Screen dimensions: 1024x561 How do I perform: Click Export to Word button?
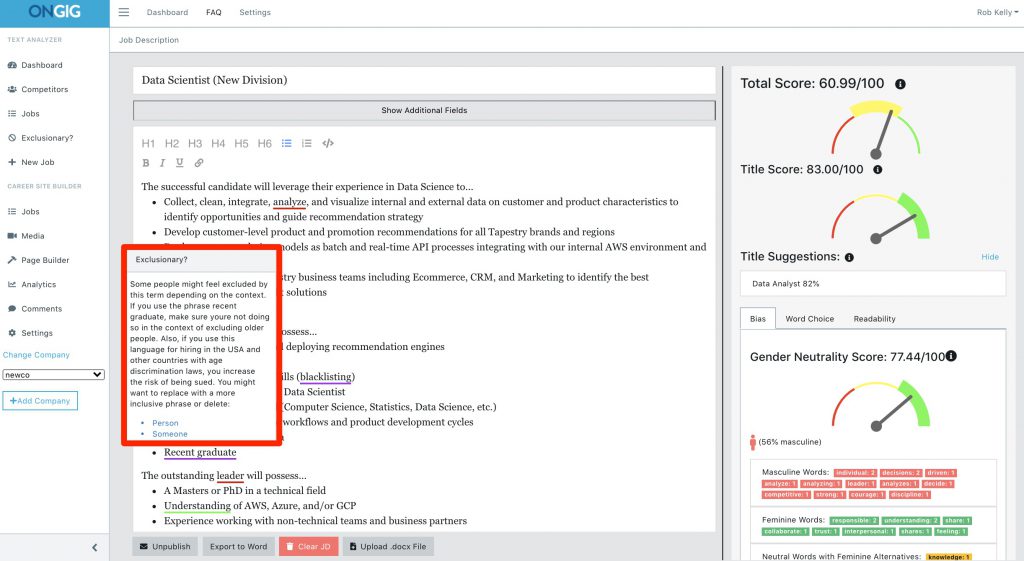coord(238,547)
